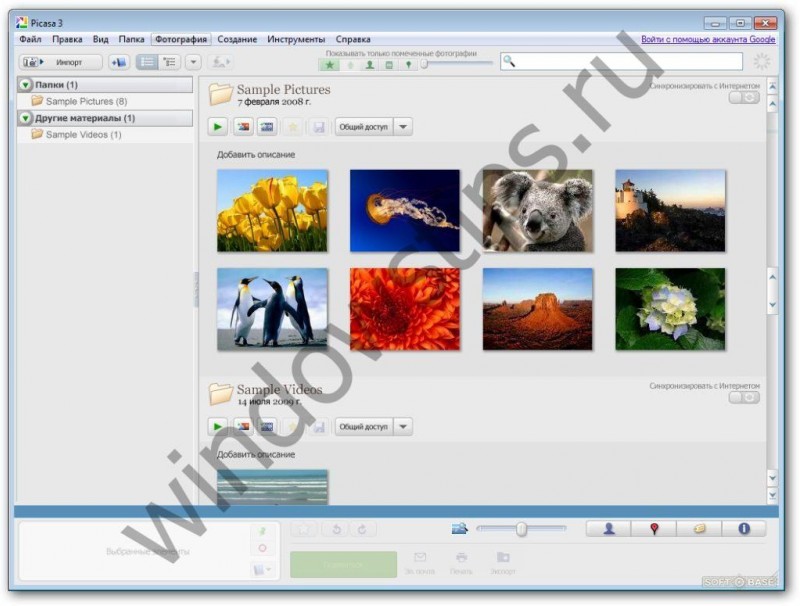Click the thumbnail size slider handle

click(x=521, y=529)
